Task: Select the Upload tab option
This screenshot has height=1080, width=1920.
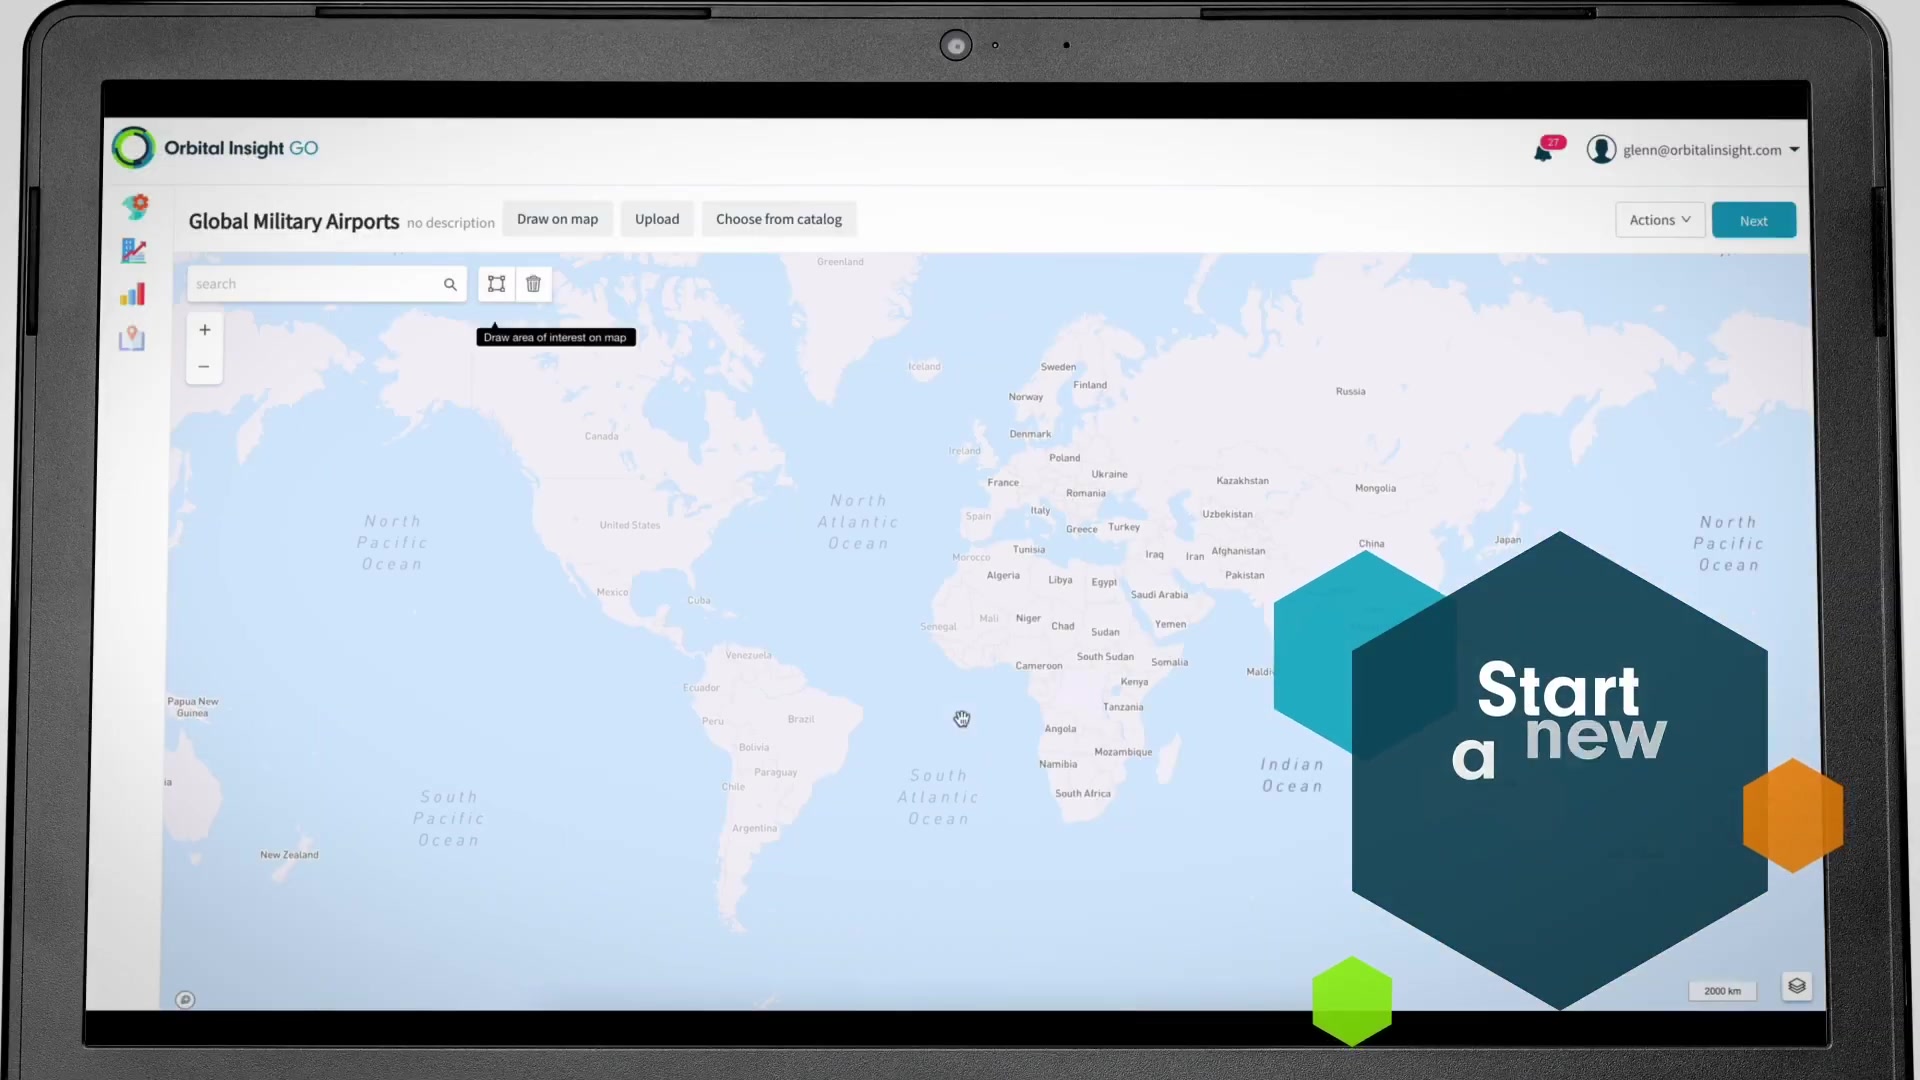Action: (x=655, y=219)
